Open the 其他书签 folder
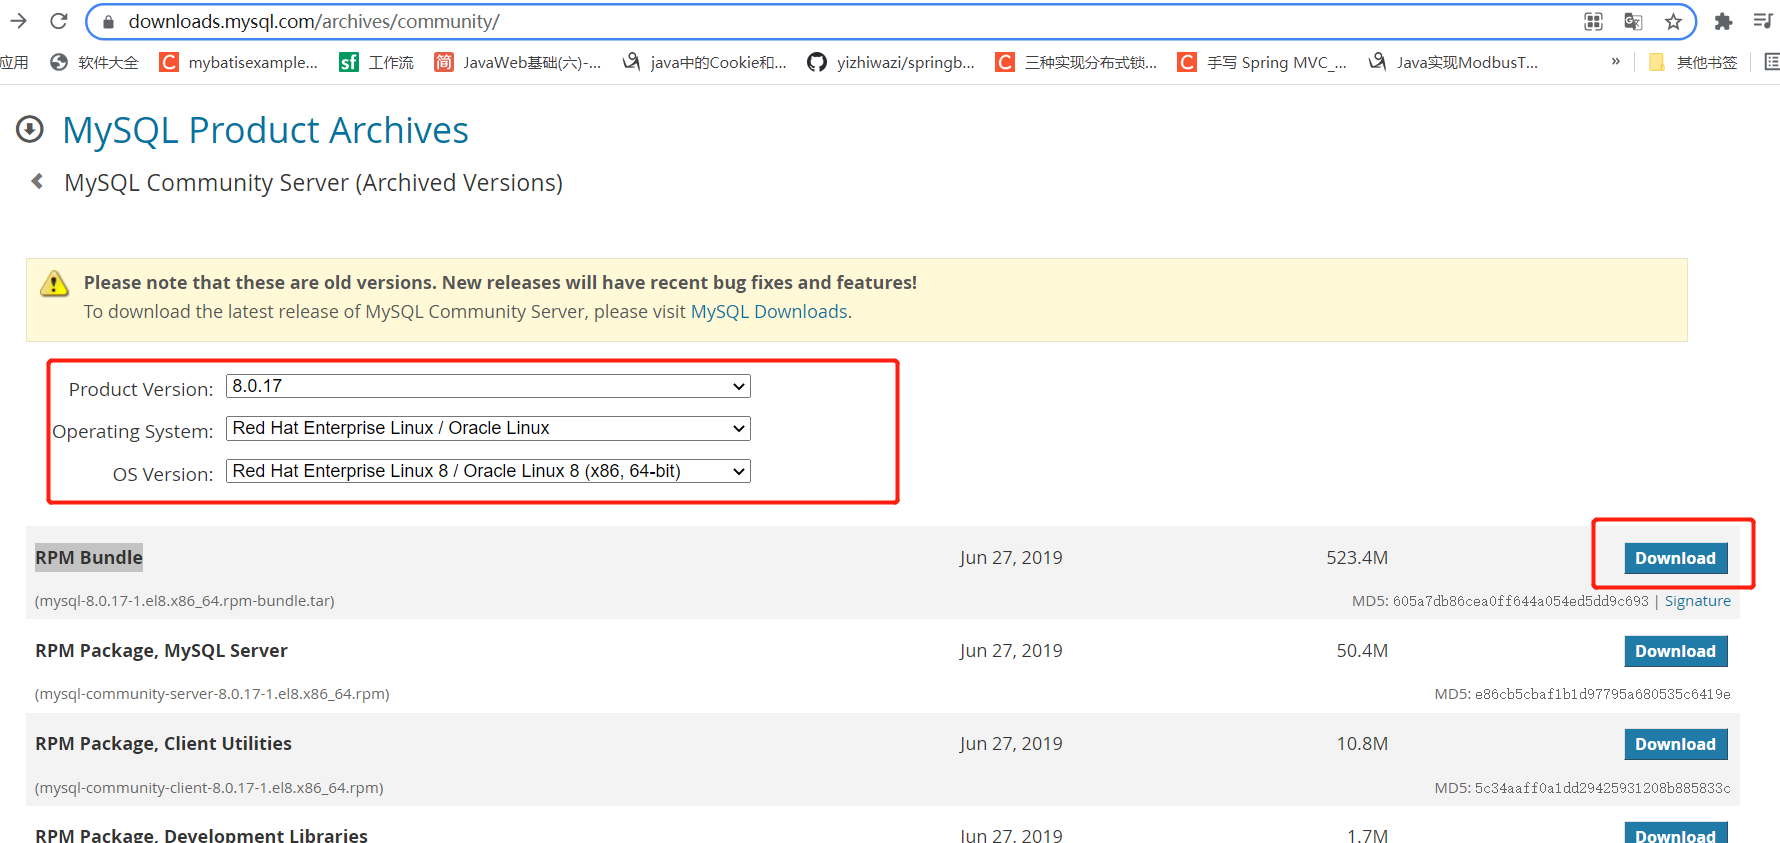1780x843 pixels. point(1693,62)
